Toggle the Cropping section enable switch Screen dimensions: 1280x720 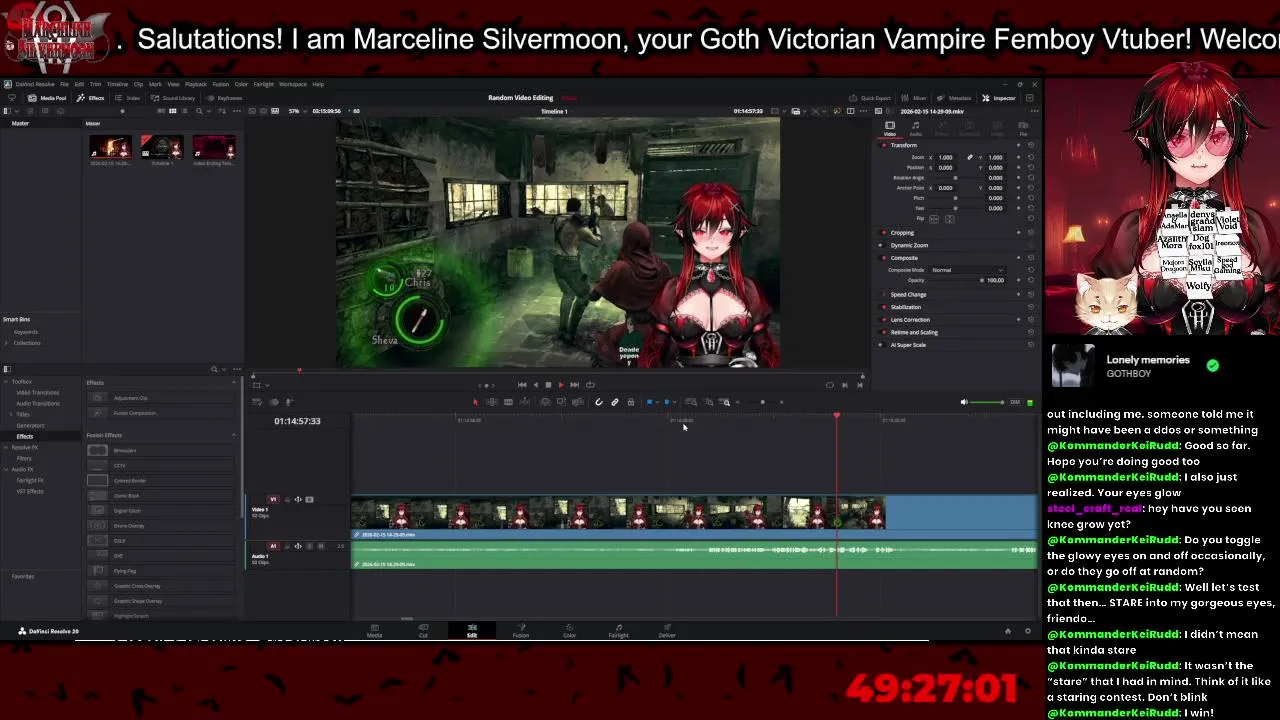pyautogui.click(x=883, y=232)
